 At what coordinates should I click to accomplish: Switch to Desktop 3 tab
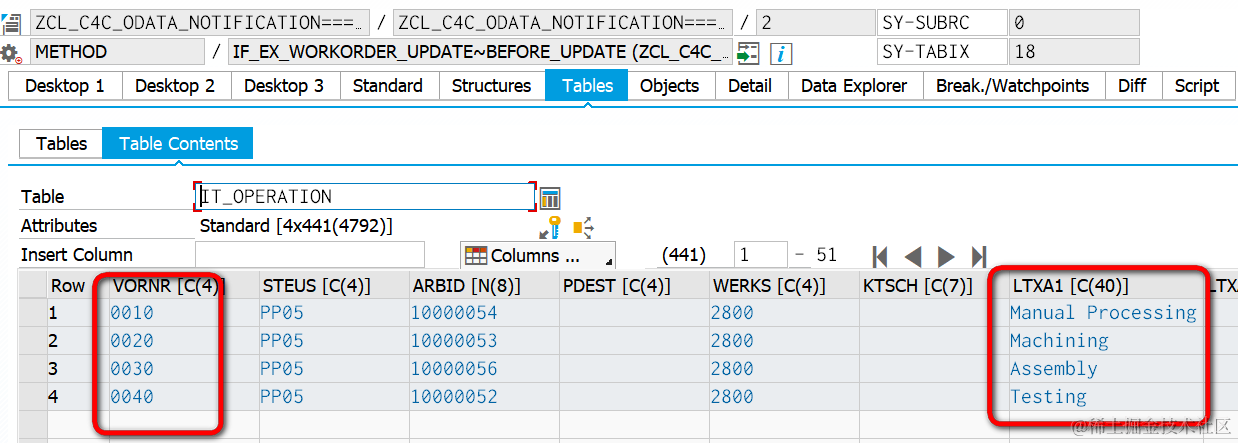pos(284,86)
